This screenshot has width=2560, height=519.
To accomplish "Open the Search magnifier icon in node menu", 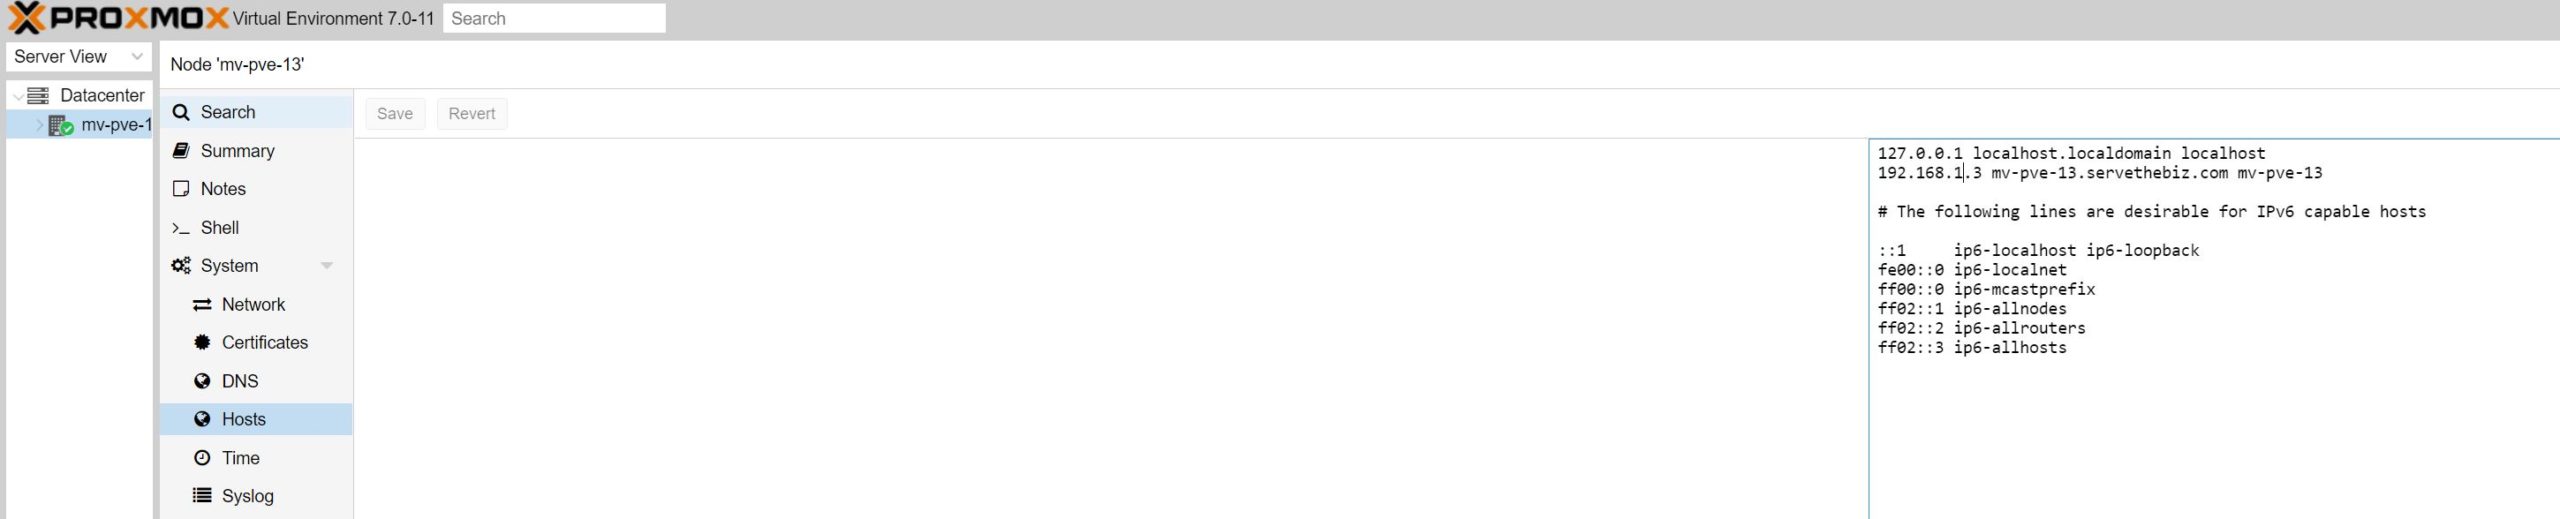I will click(181, 113).
